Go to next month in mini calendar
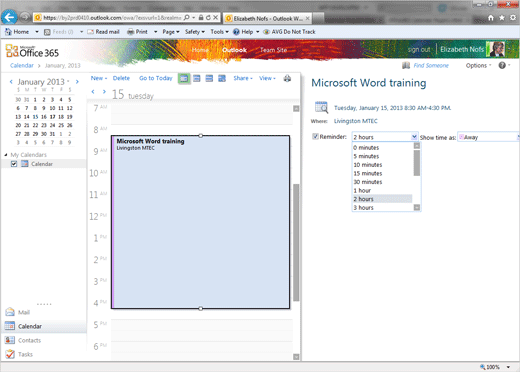520x372 pixels. pyautogui.click(x=77, y=82)
